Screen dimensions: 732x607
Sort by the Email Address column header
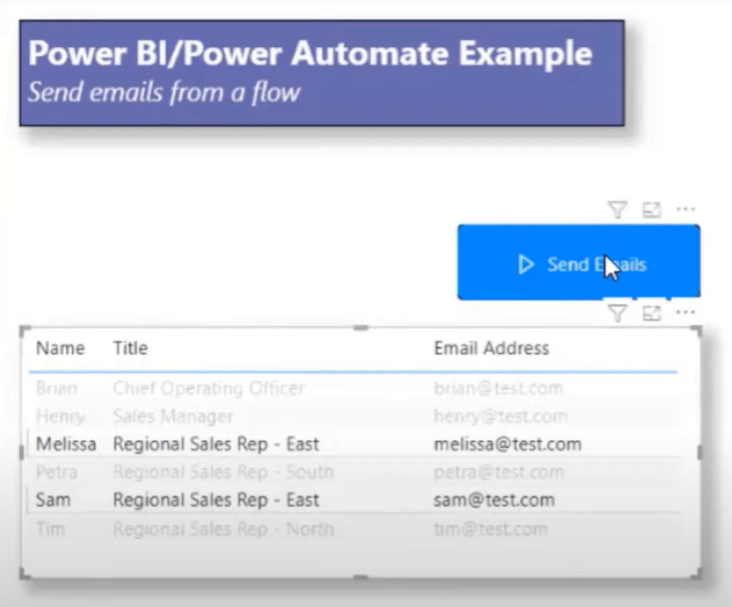click(491, 348)
